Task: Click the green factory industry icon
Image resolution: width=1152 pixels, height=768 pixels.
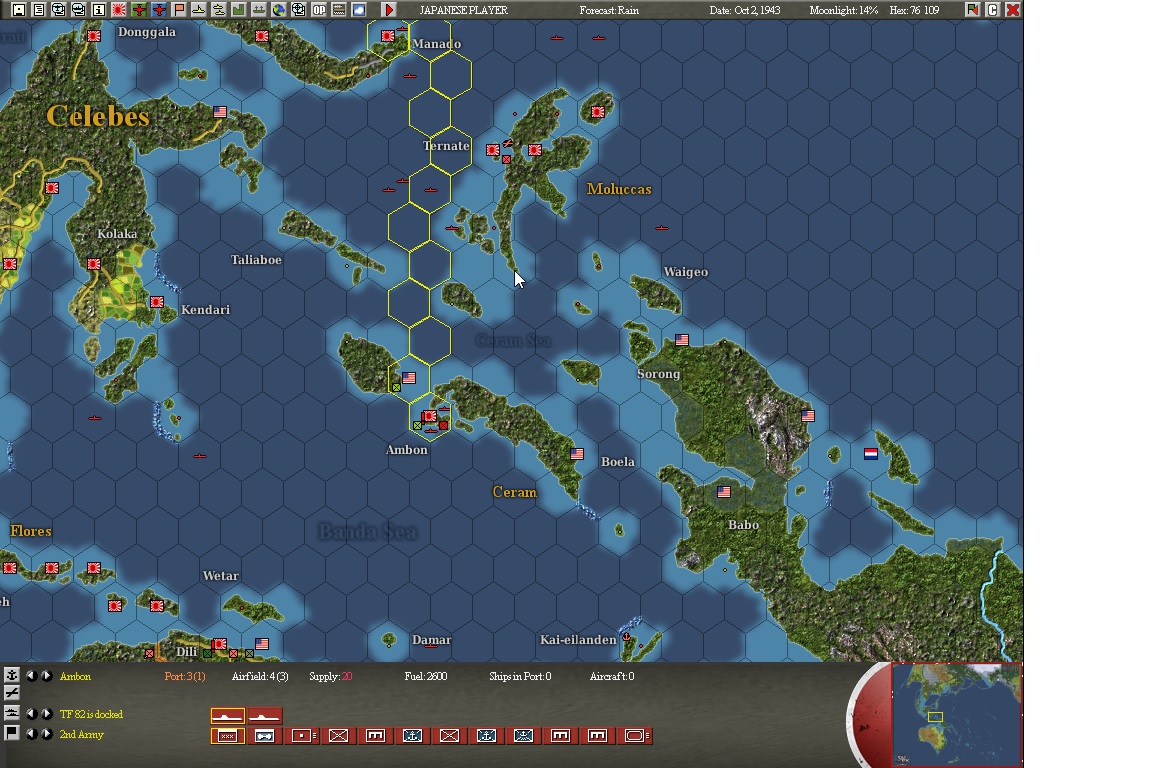Action: [x=239, y=10]
